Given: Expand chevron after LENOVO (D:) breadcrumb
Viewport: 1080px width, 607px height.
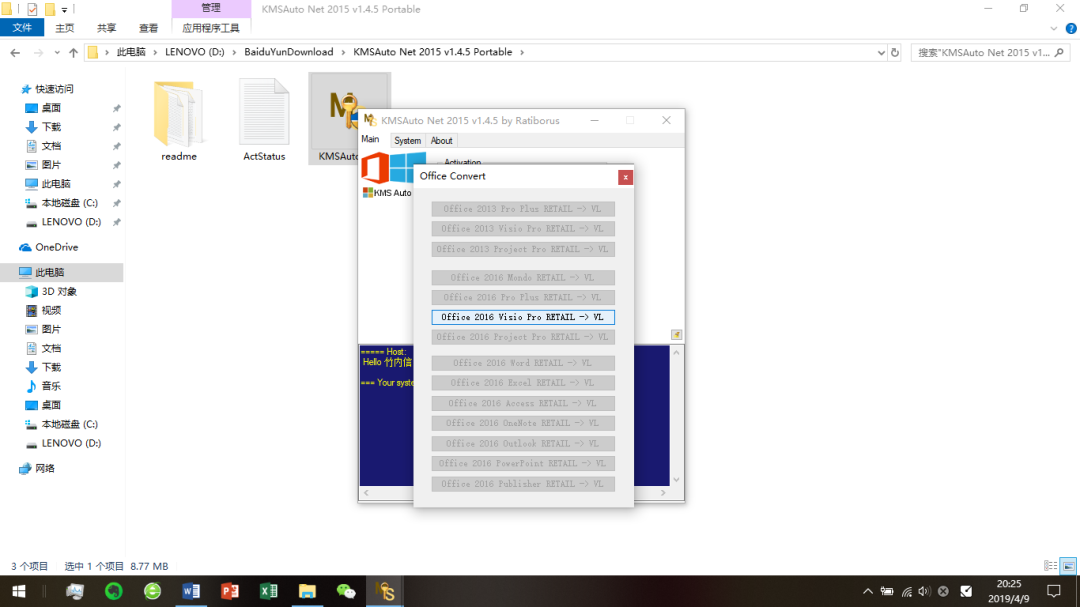Looking at the screenshot, I should click(234, 52).
